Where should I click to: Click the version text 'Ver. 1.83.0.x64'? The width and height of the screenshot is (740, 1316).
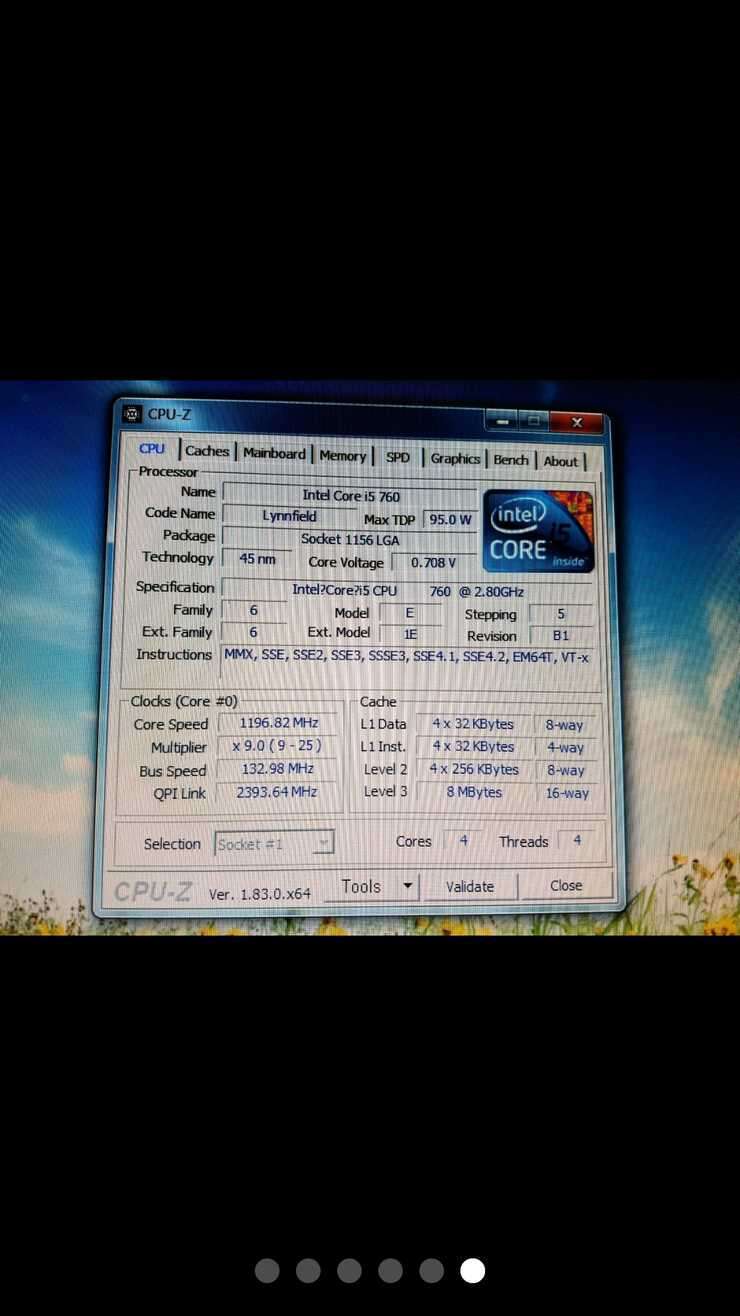[x=259, y=894]
